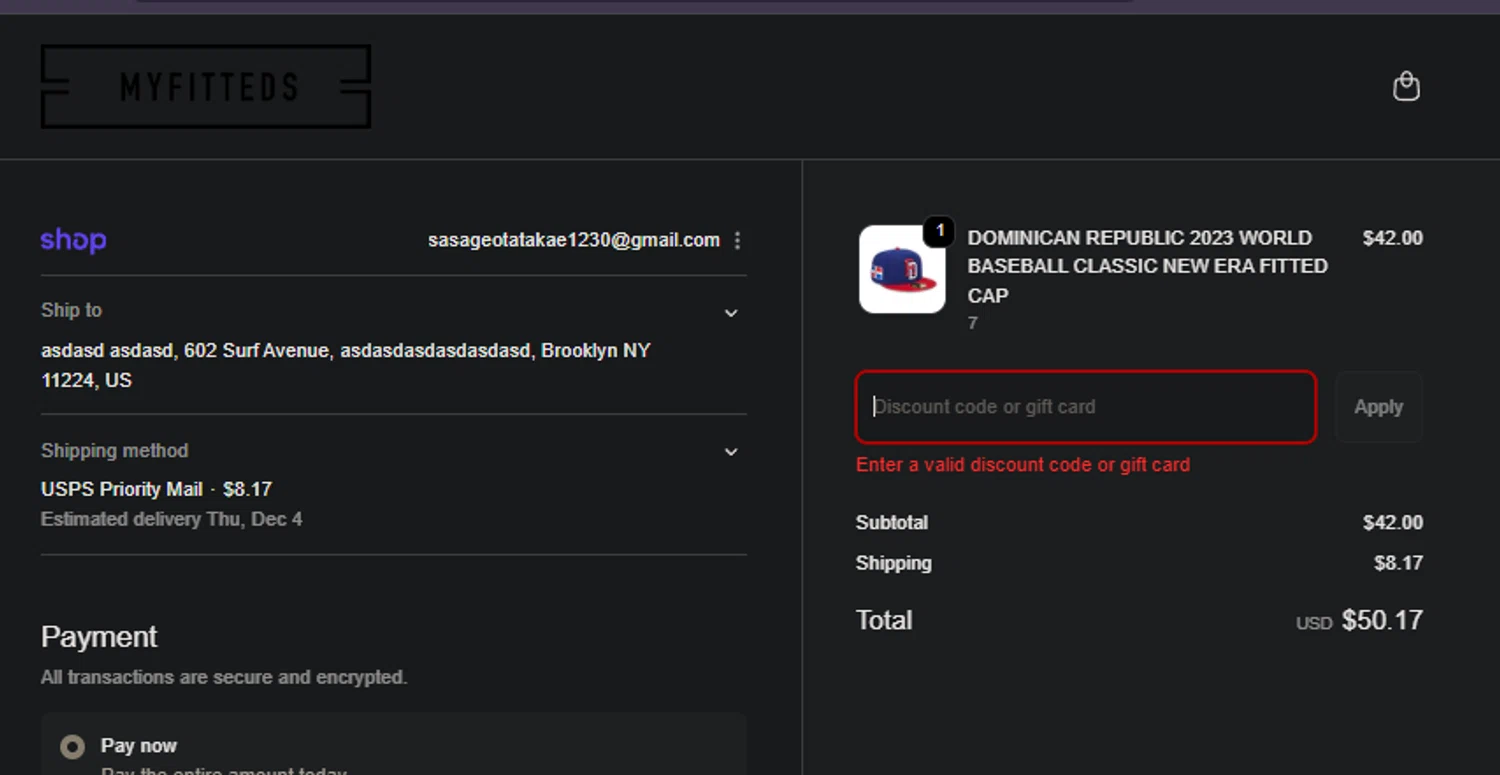Click the email sasageotatakae1230@gmail.com
1500x775 pixels.
pyautogui.click(x=574, y=240)
